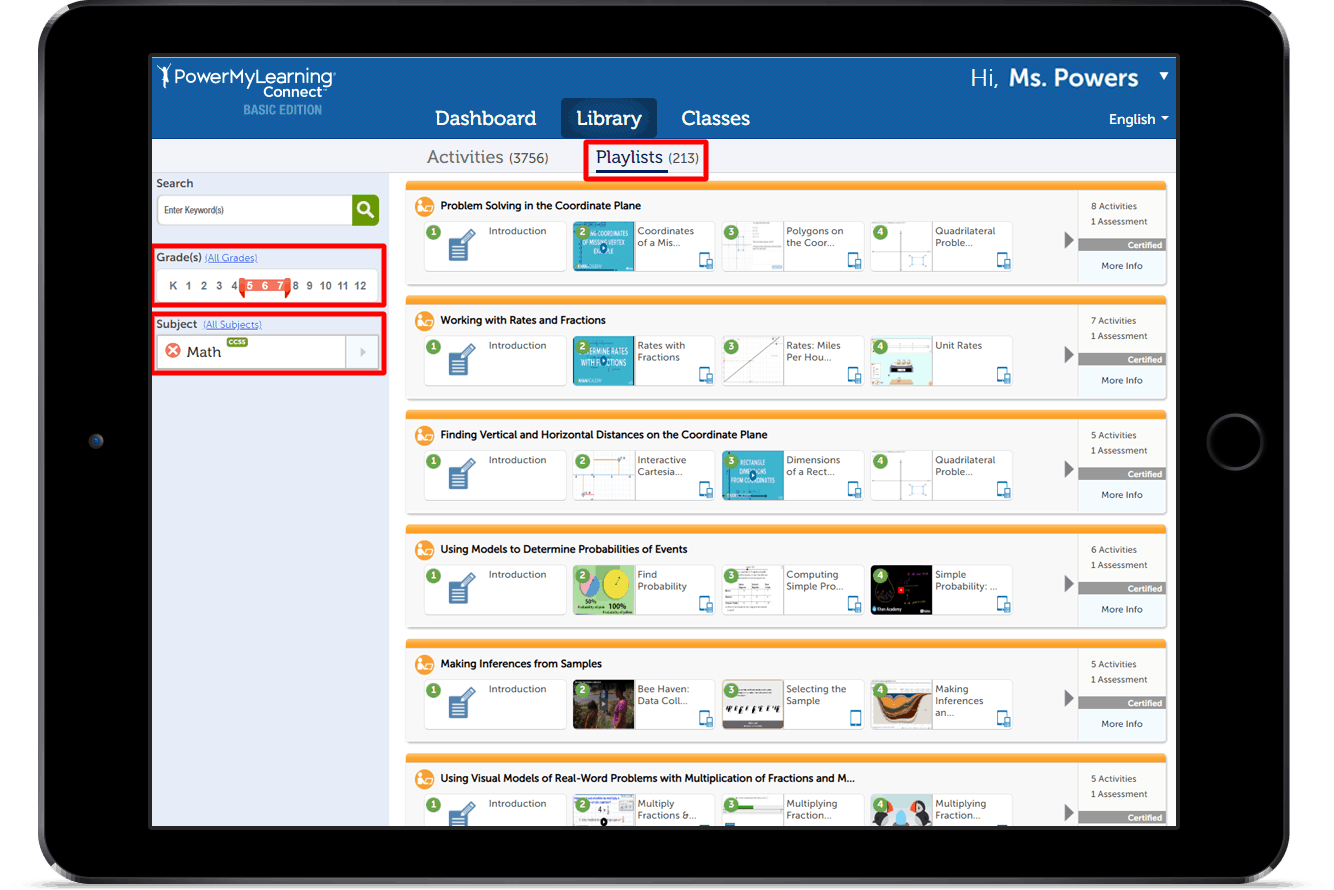Click the device icon on the Dimensions of a Rect... card

pos(855,490)
